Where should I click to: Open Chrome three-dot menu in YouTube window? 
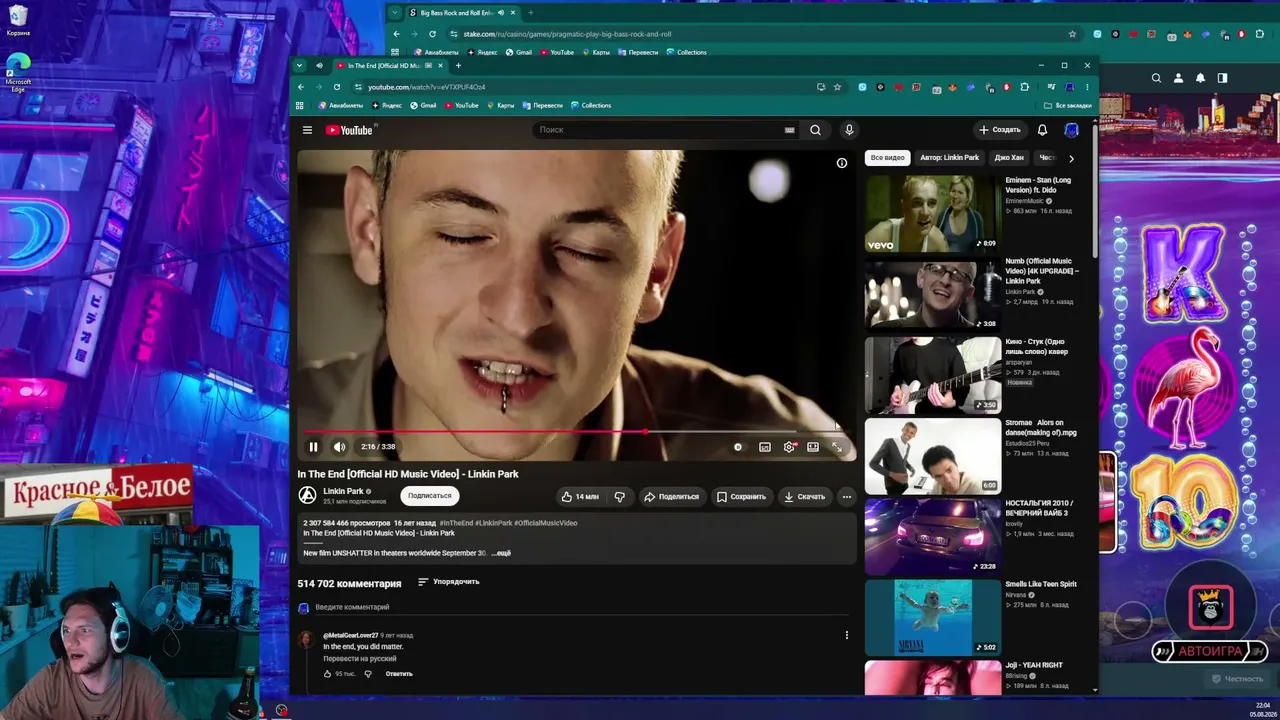pos(1087,87)
